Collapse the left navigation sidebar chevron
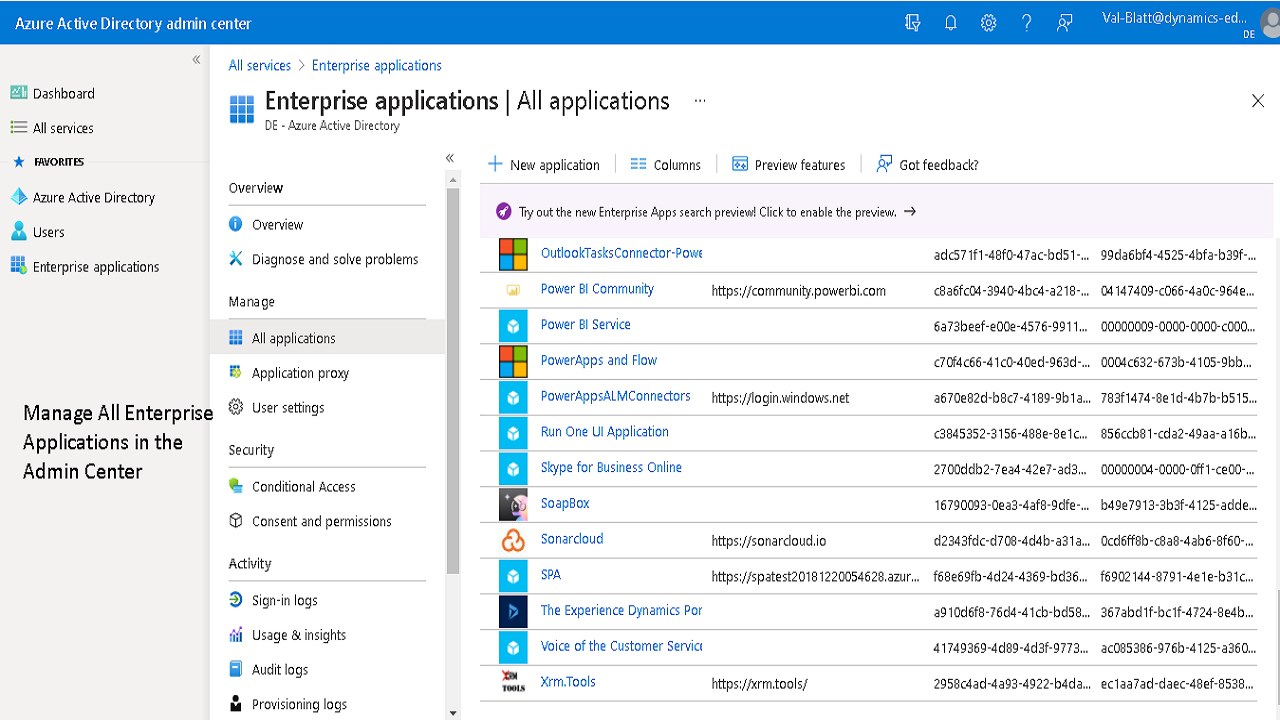The width and height of the screenshot is (1280, 720). coord(196,60)
